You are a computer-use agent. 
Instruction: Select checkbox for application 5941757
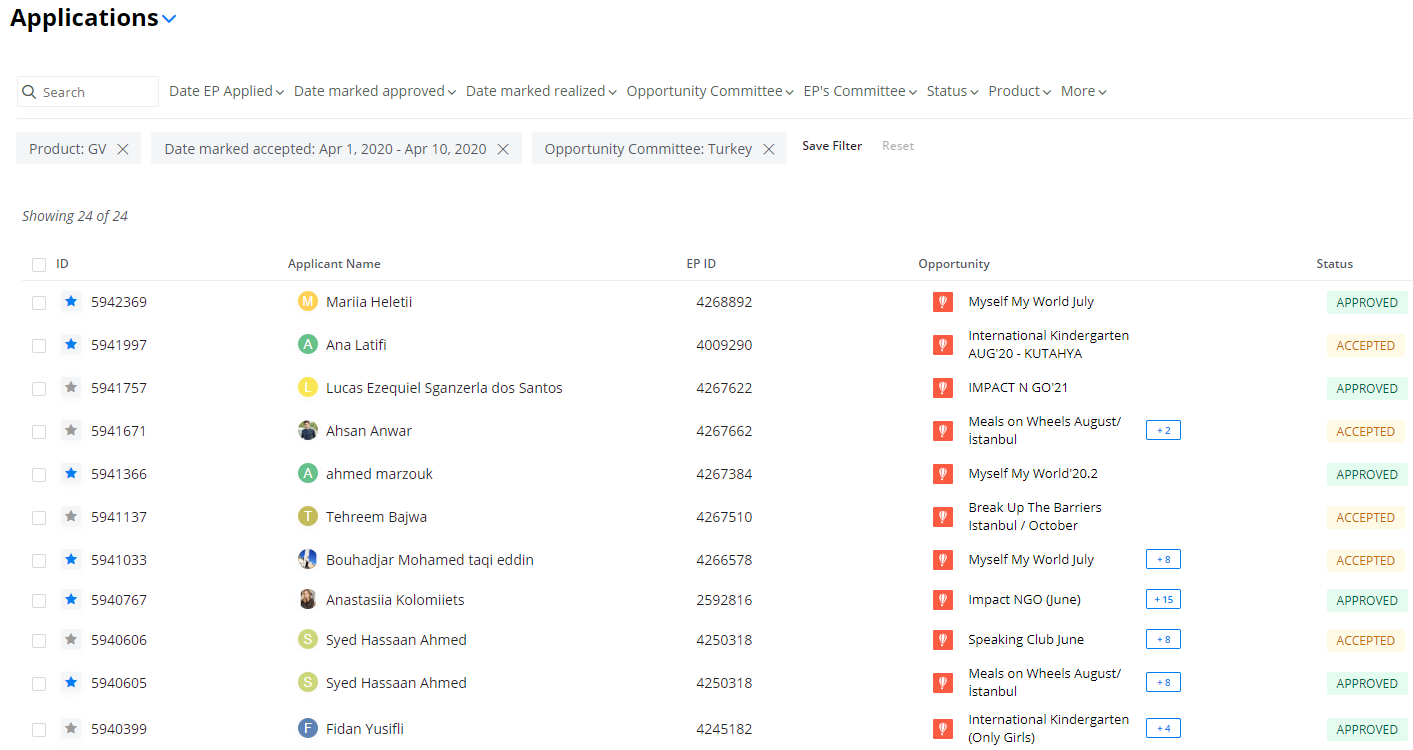tap(39, 388)
